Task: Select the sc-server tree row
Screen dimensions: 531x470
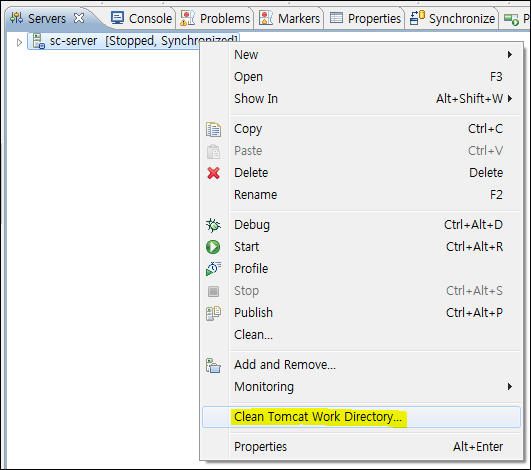Action: 133,41
